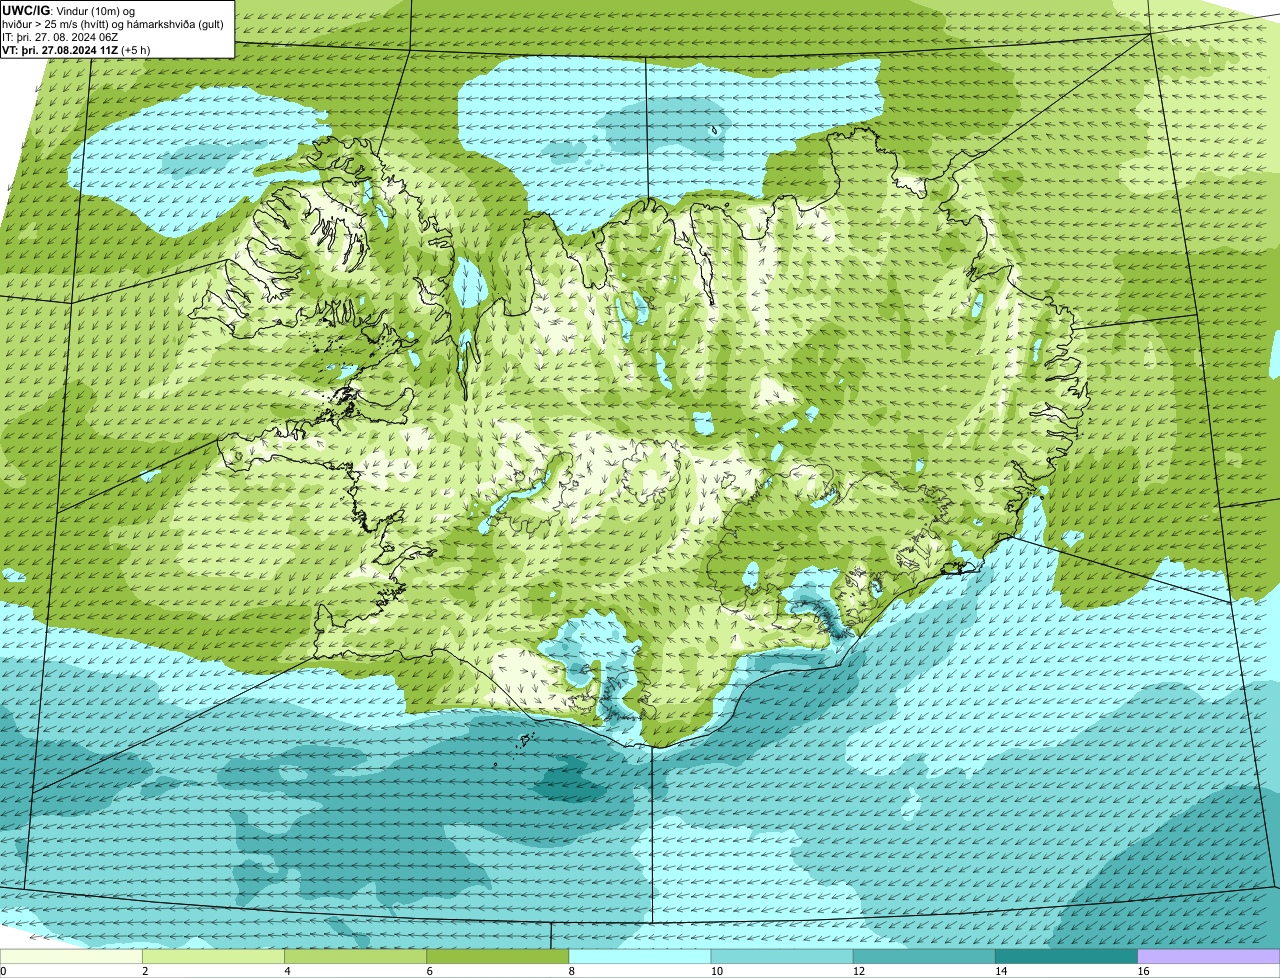
Task: Click the 12–14 m/s teal legend swatch
Action: pyautogui.click(x=924, y=957)
